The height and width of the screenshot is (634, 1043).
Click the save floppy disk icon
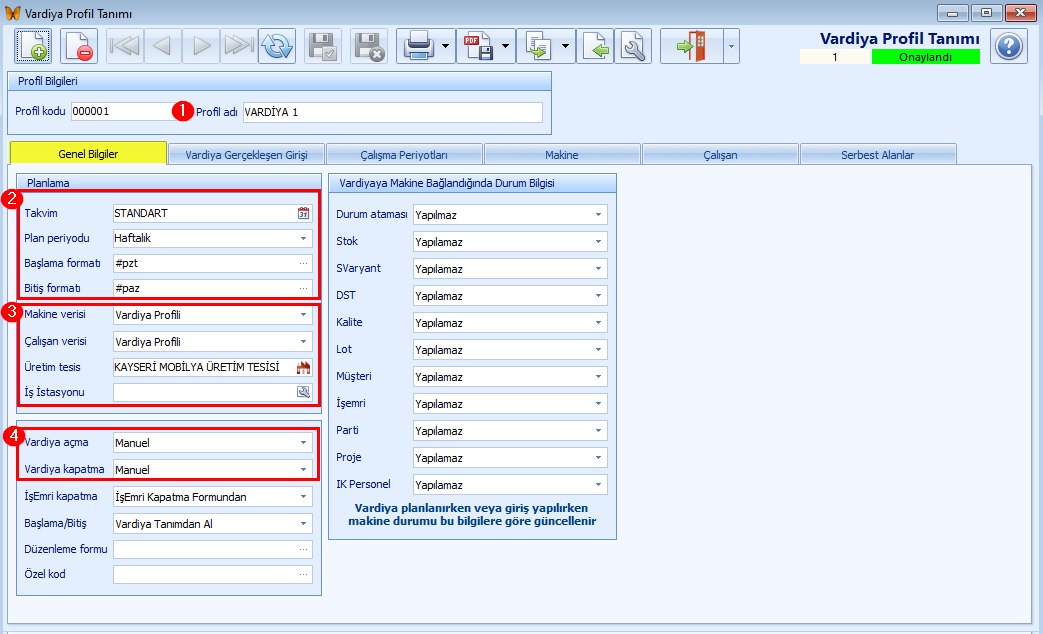tap(323, 47)
